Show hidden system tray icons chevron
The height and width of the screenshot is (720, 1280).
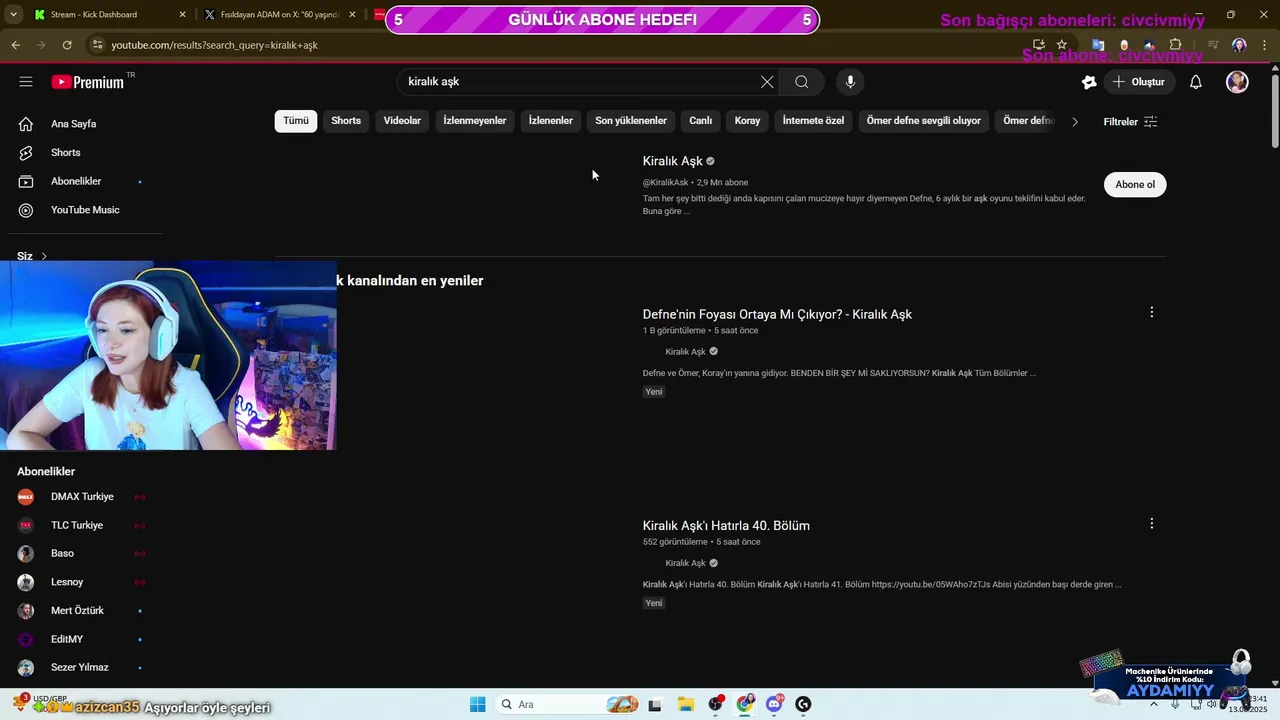tap(1154, 704)
